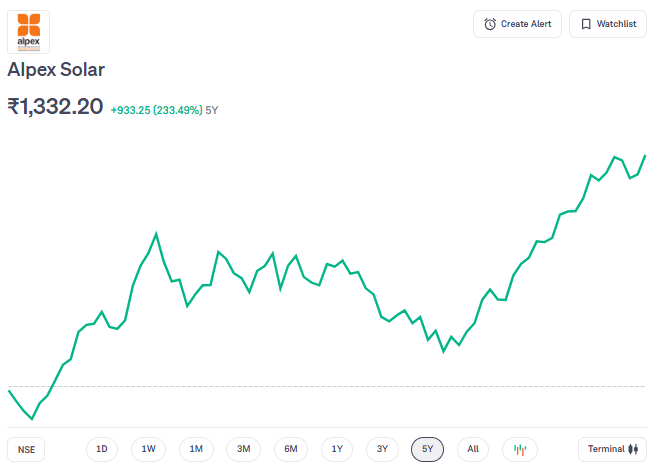Viewport: 670px width, 474px height.
Task: Click the +933.25 (233.49%) change text
Action: click(x=156, y=110)
